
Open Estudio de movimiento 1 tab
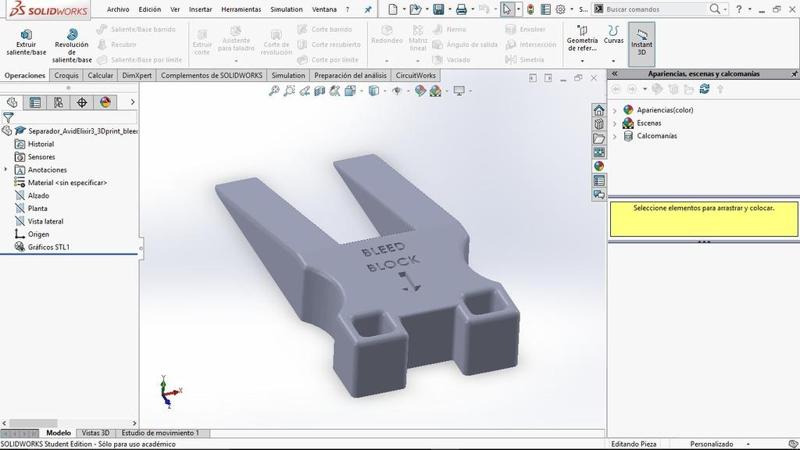(160, 433)
